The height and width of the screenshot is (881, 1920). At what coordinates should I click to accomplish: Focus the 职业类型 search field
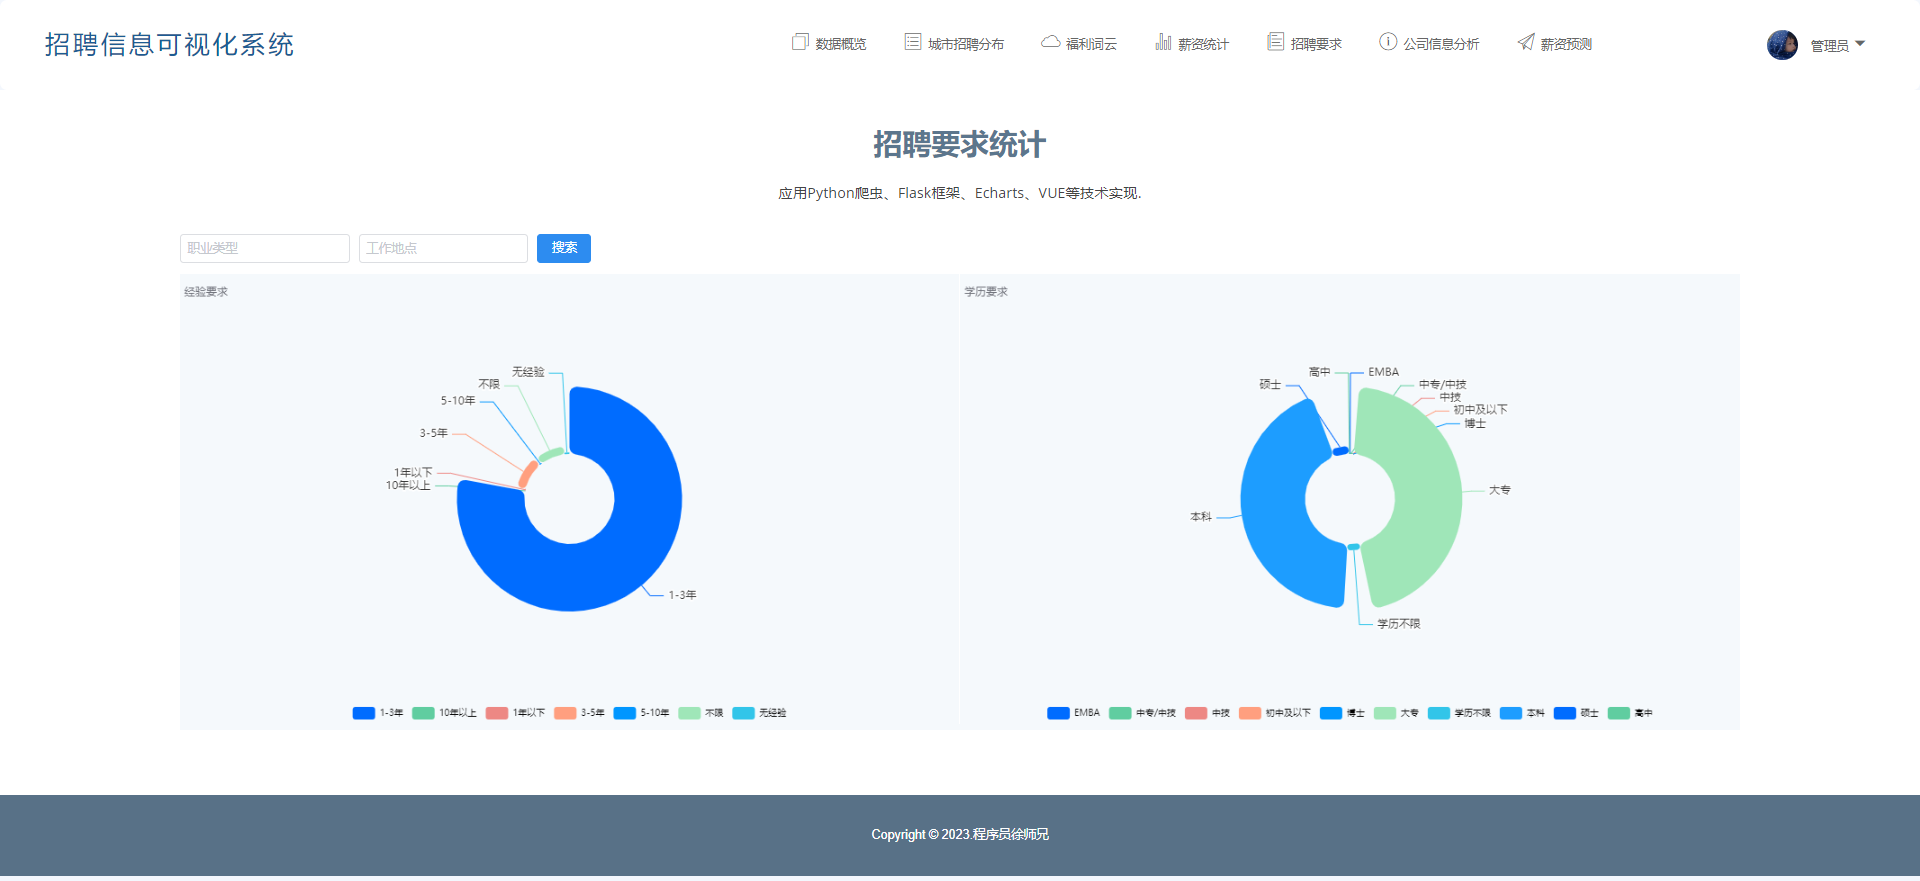coord(265,248)
